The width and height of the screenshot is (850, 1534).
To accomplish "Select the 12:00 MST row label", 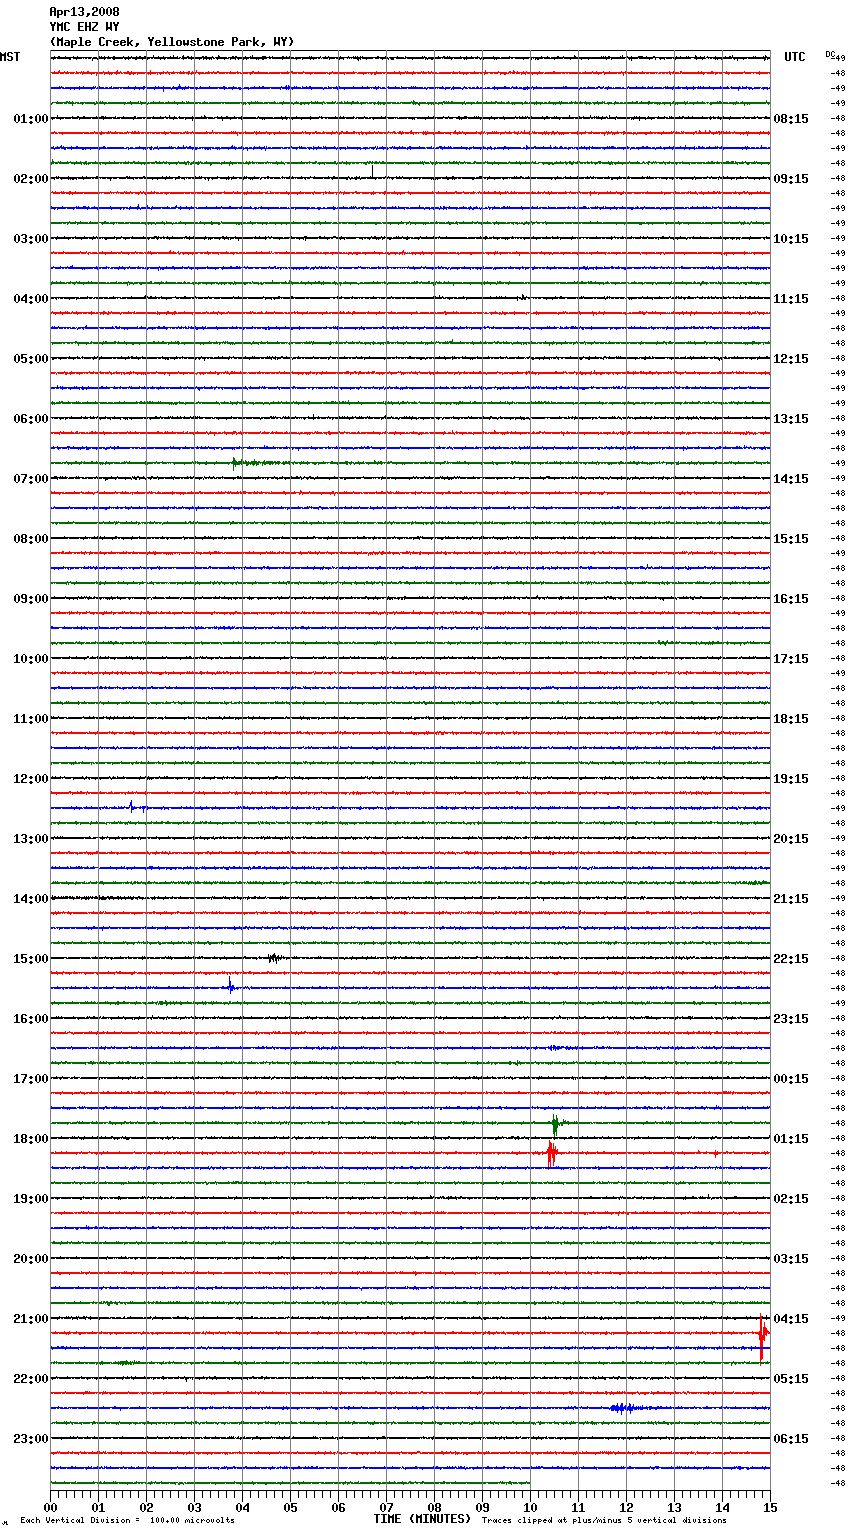I will tap(31, 779).
